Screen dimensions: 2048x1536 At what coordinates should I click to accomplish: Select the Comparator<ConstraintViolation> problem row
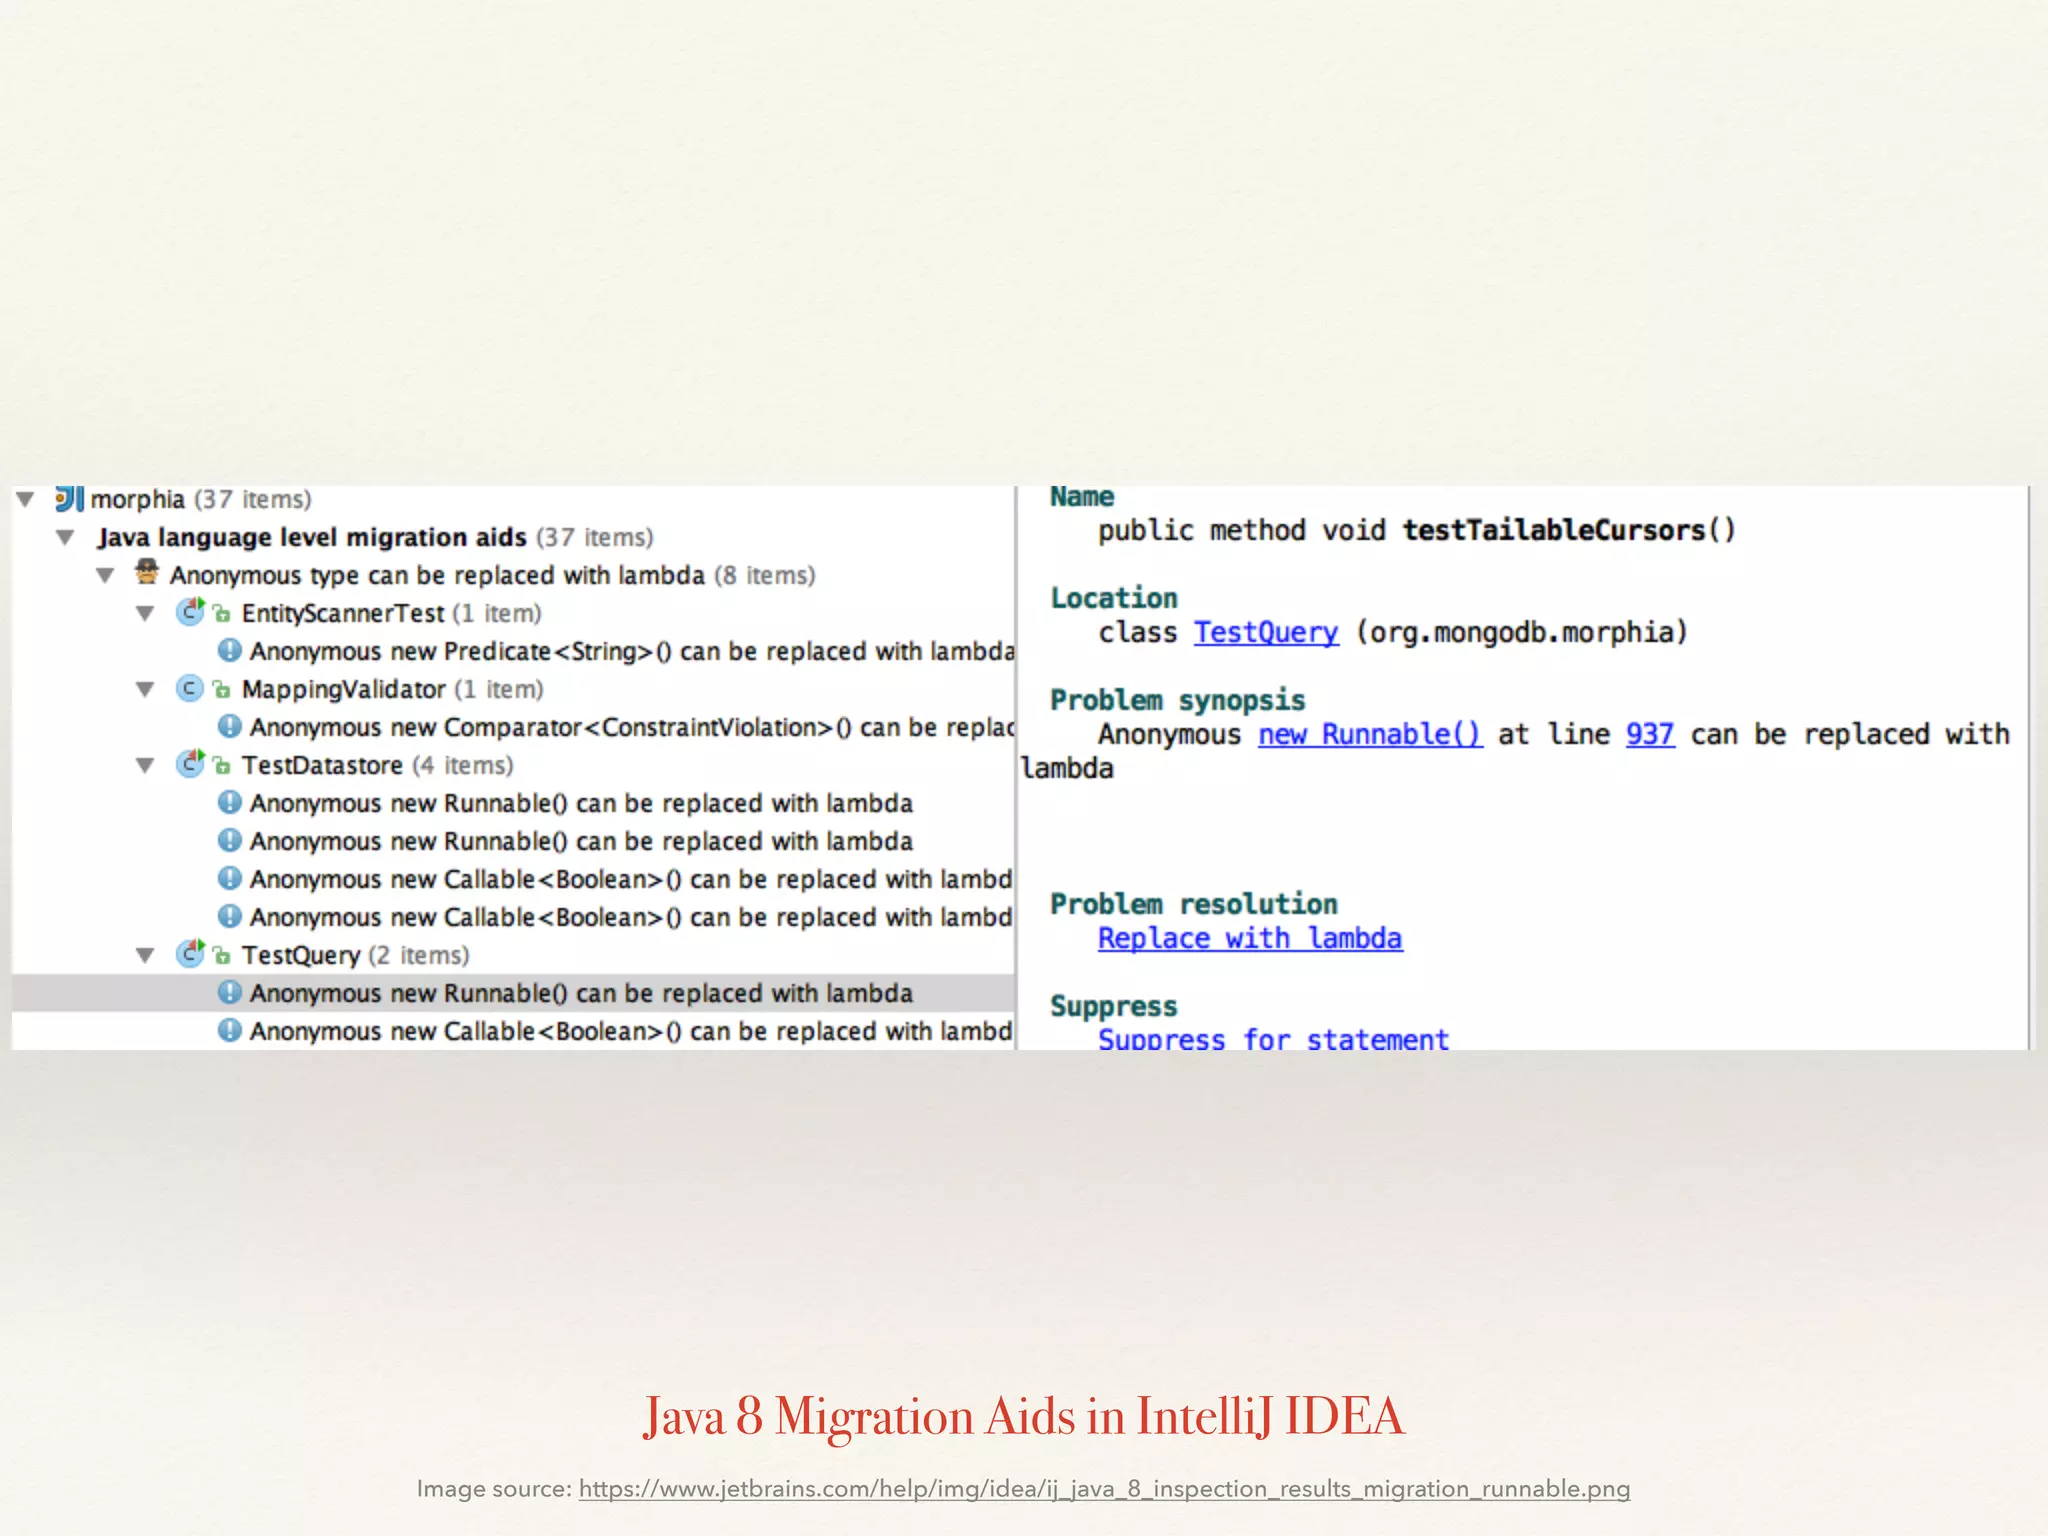click(513, 727)
